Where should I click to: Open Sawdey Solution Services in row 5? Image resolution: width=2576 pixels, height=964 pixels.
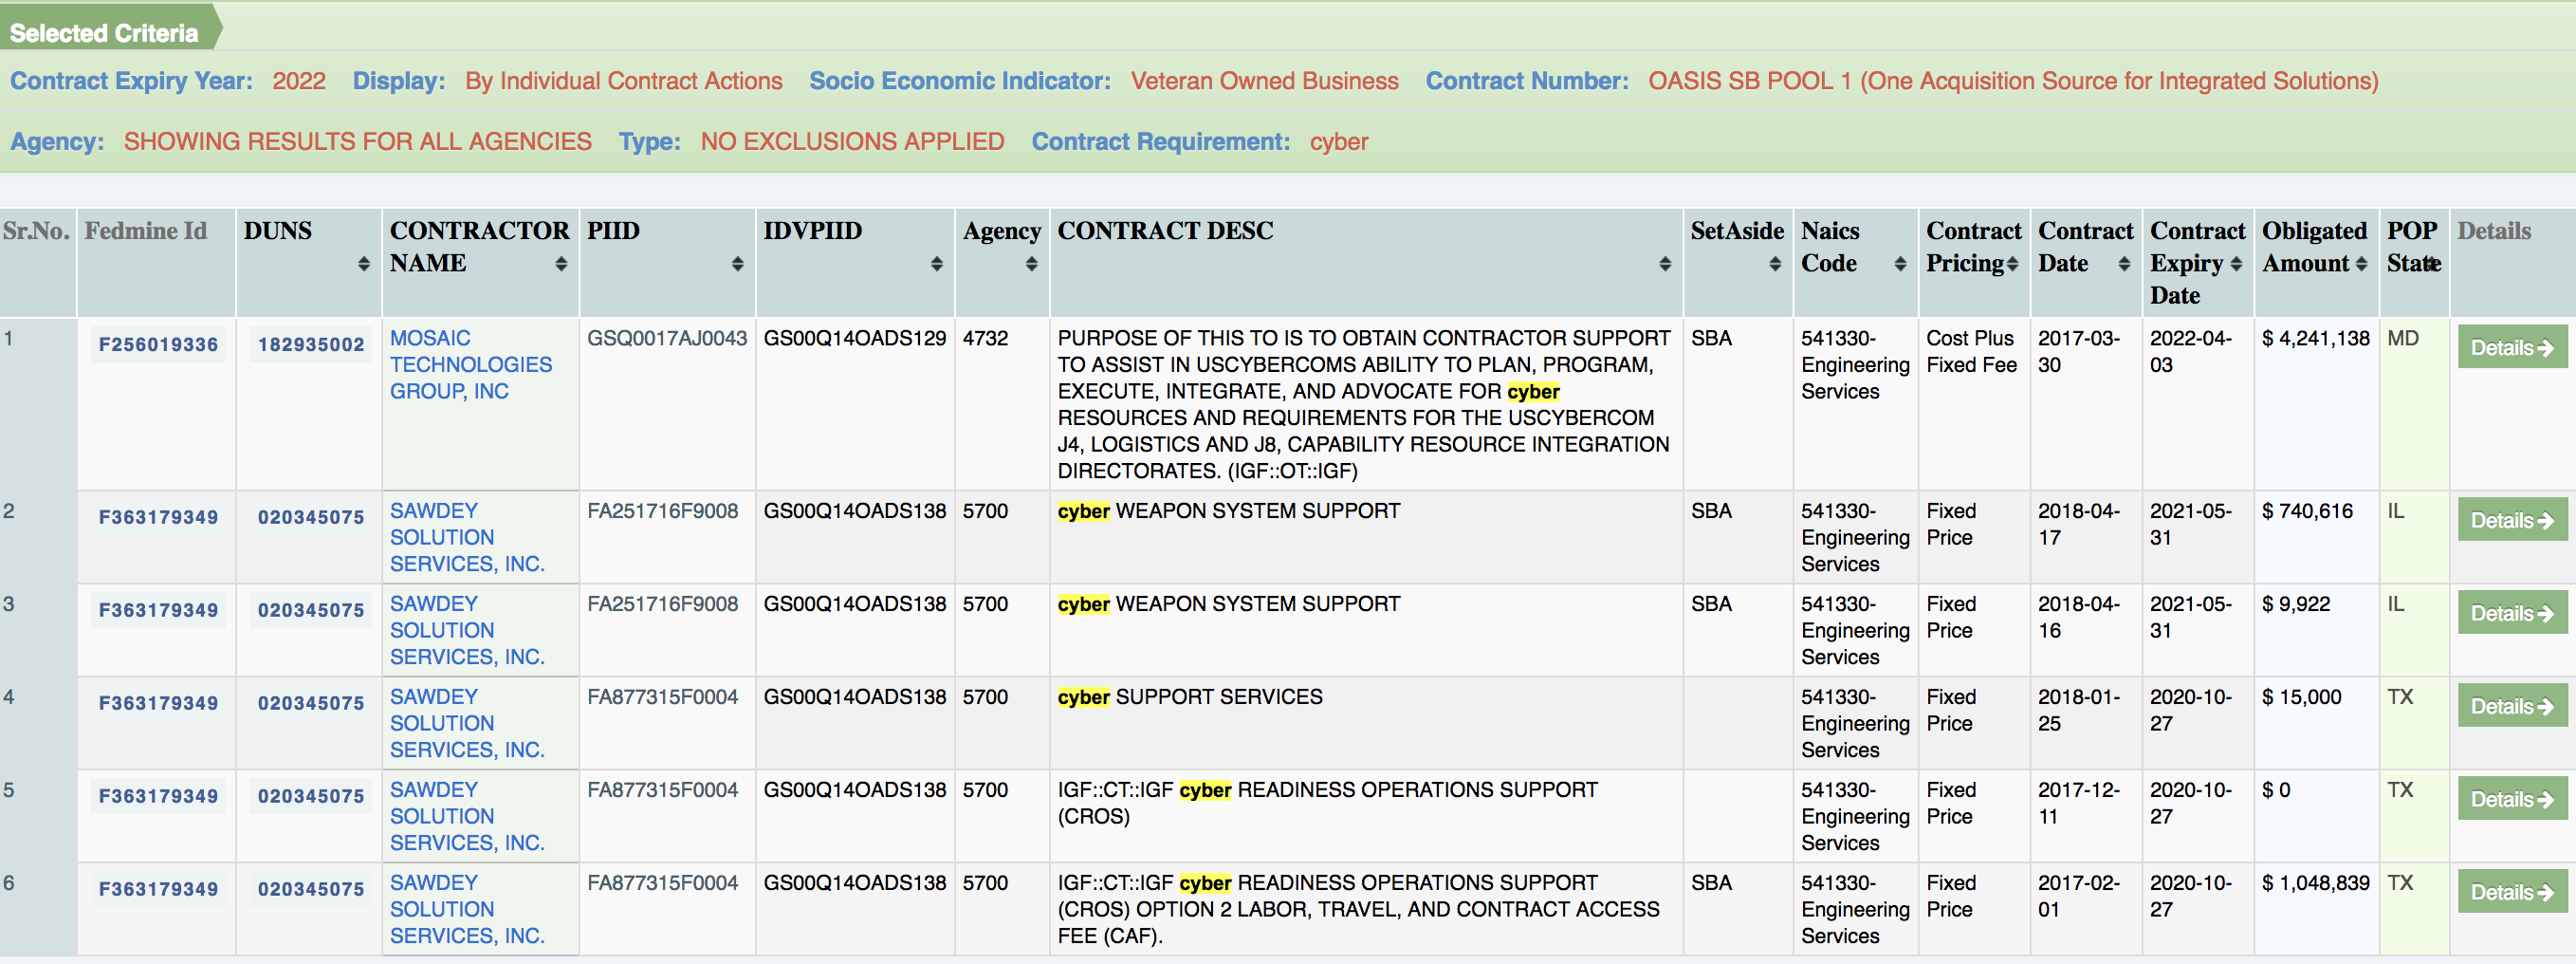click(467, 816)
